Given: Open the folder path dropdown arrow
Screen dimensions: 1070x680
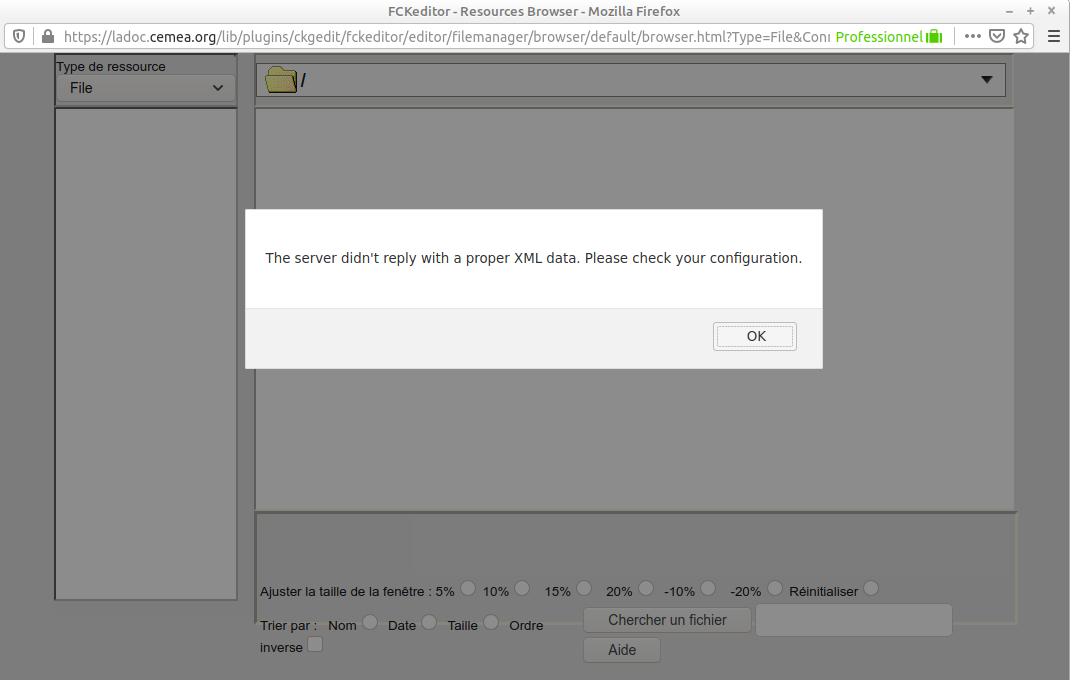Looking at the screenshot, I should 985,79.
